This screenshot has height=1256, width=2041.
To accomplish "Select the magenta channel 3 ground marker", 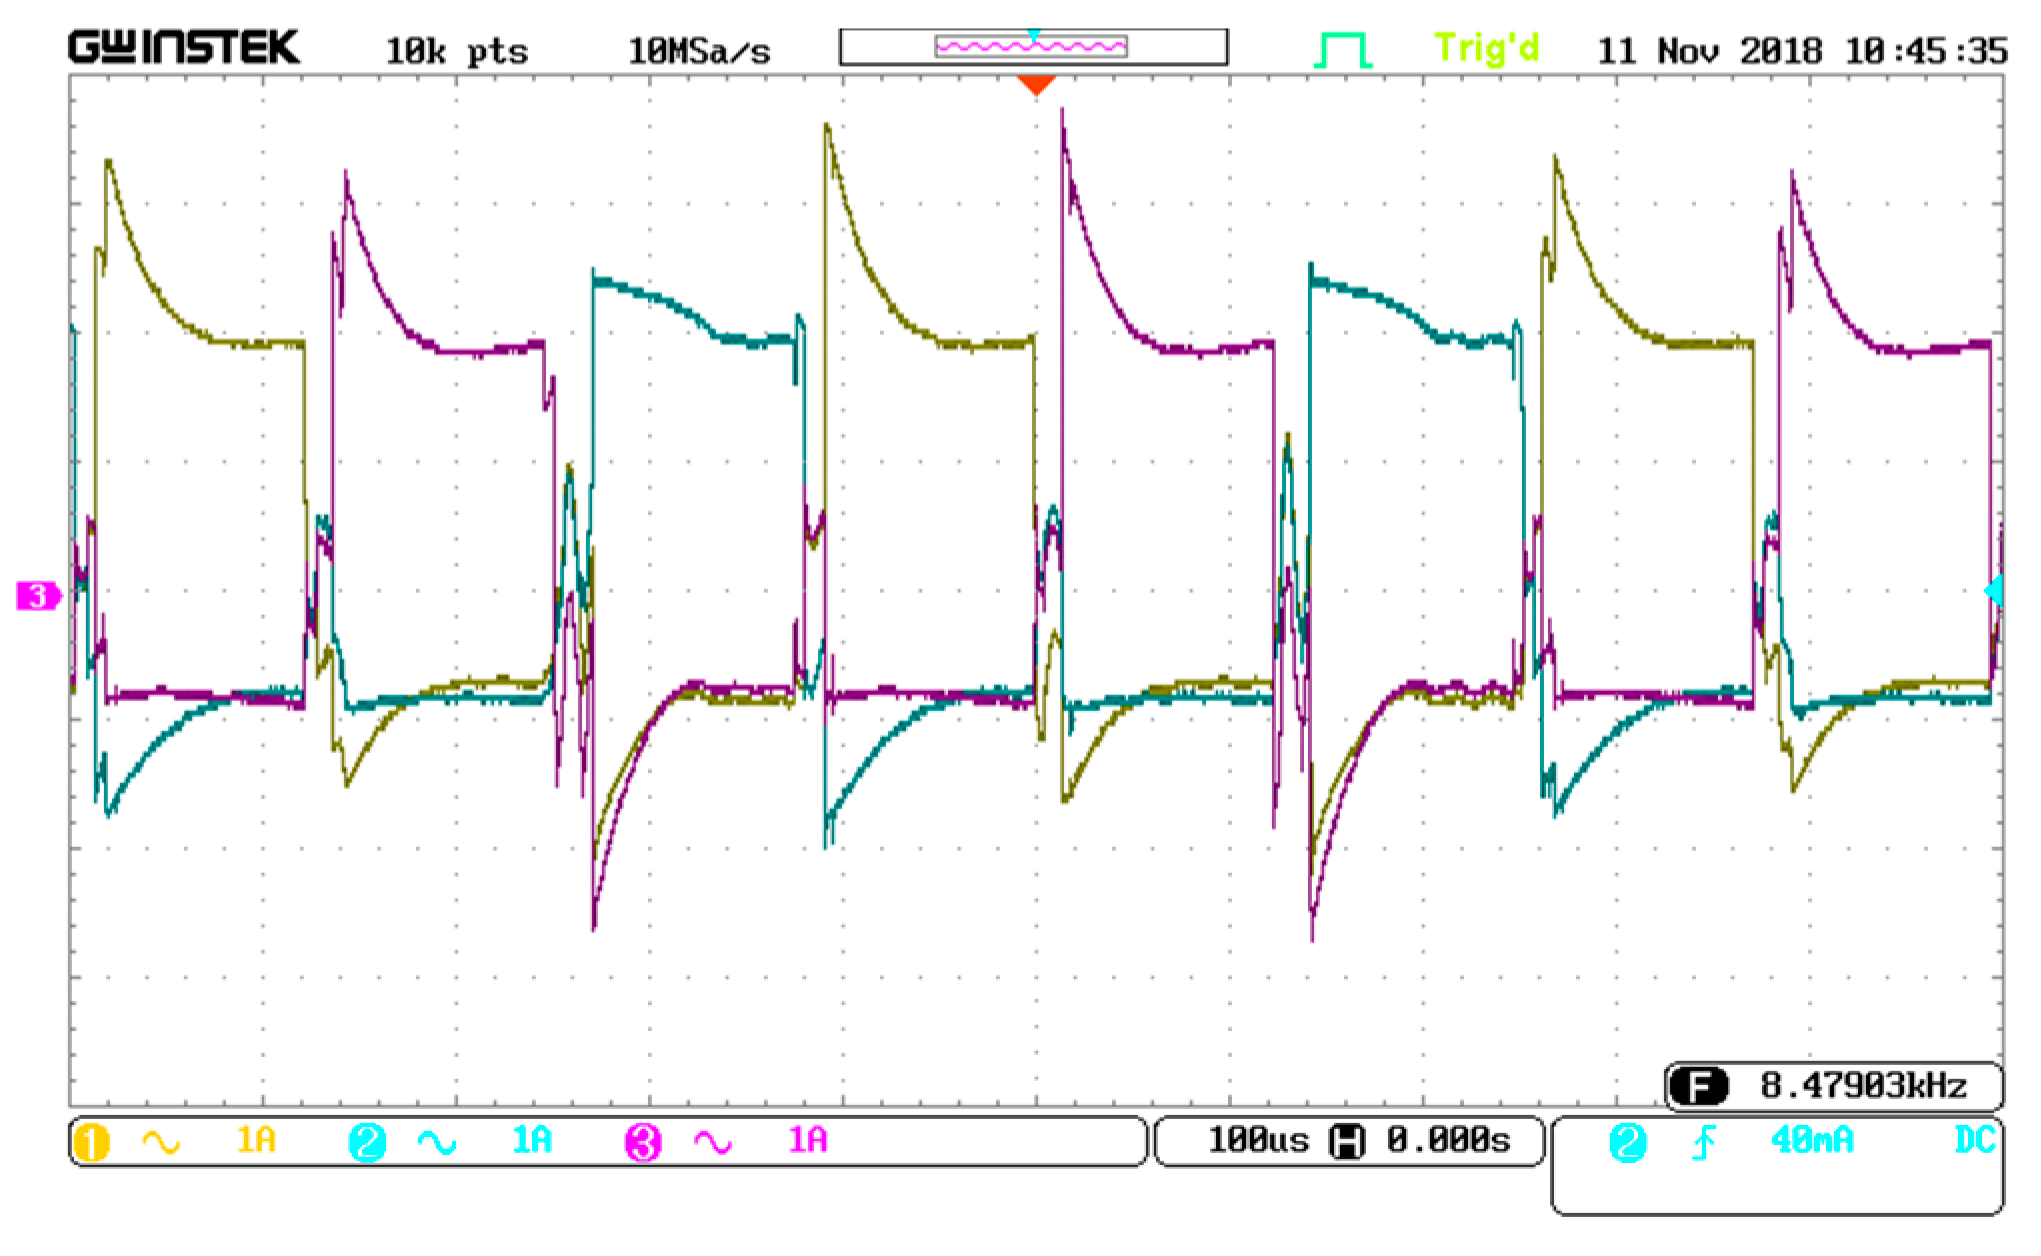I will point(38,597).
